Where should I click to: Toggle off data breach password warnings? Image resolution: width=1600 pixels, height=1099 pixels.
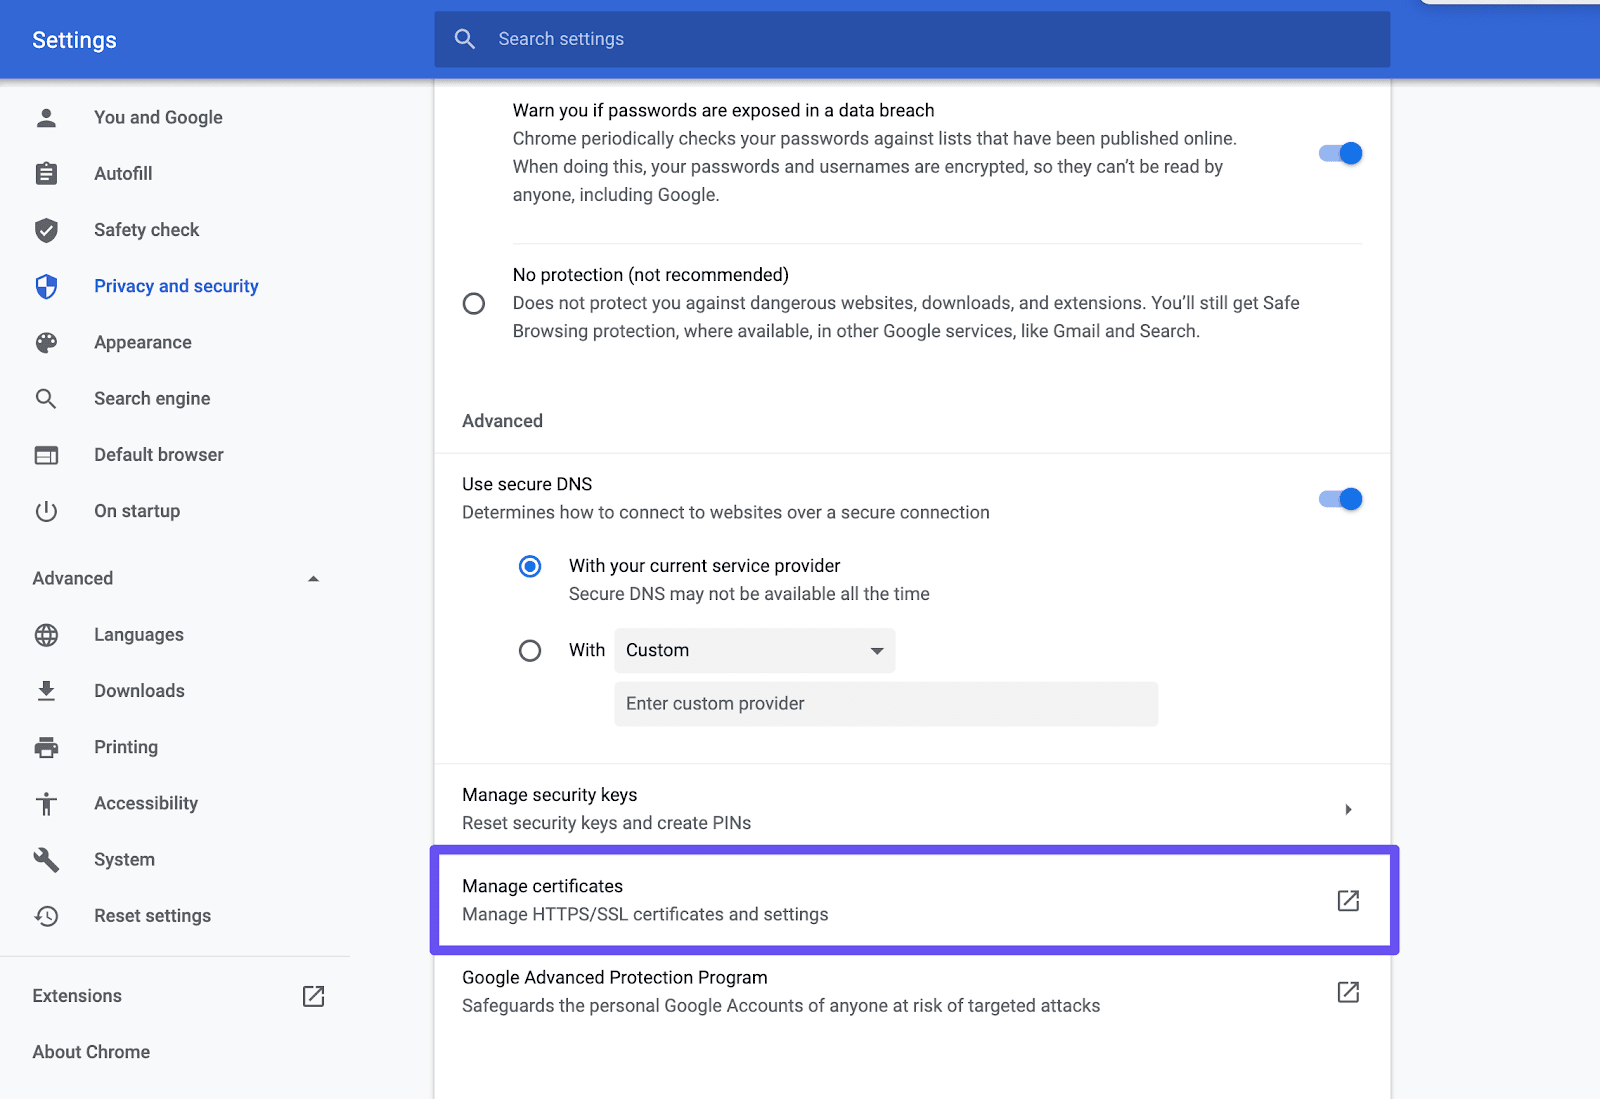tap(1339, 153)
